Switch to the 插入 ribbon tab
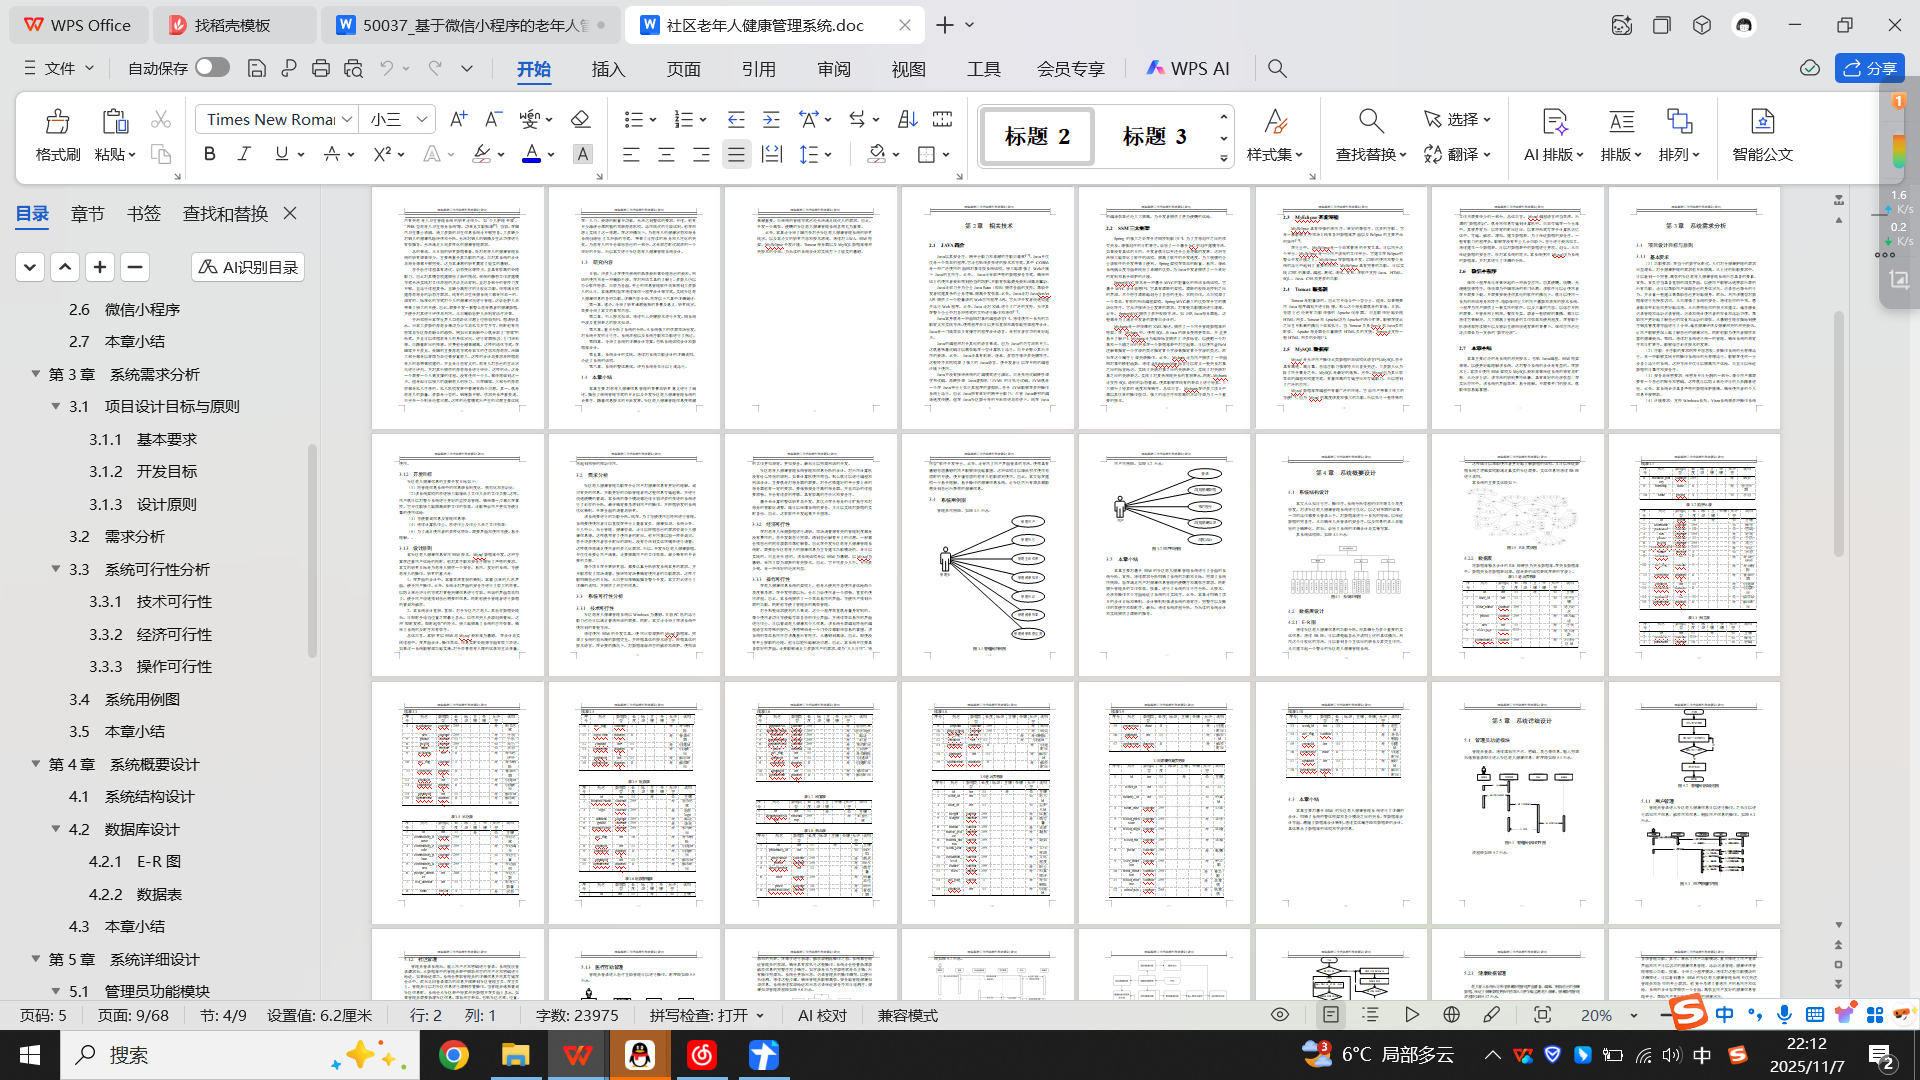 [608, 69]
